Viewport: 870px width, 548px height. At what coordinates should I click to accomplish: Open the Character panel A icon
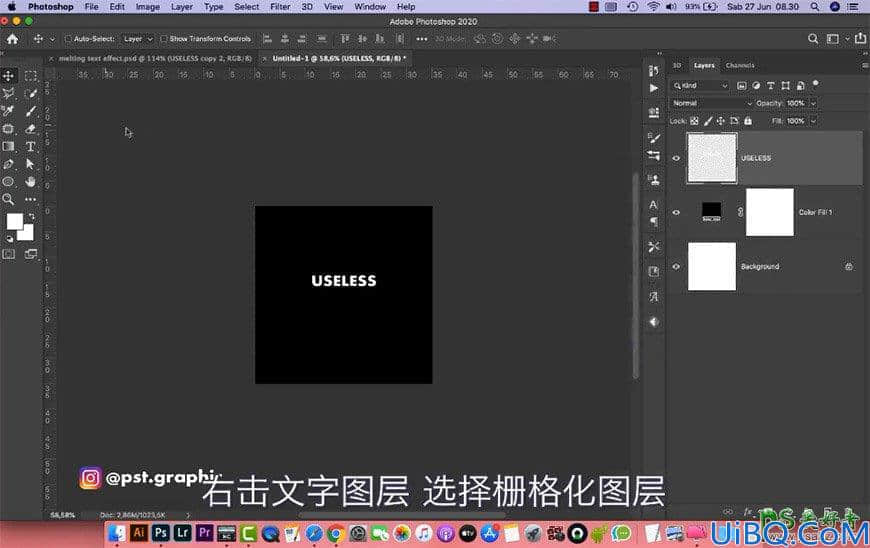click(654, 205)
